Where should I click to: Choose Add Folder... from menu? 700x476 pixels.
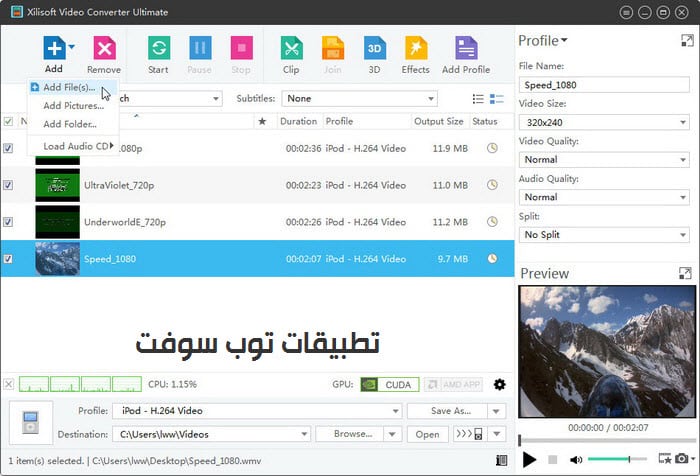(x=73, y=124)
